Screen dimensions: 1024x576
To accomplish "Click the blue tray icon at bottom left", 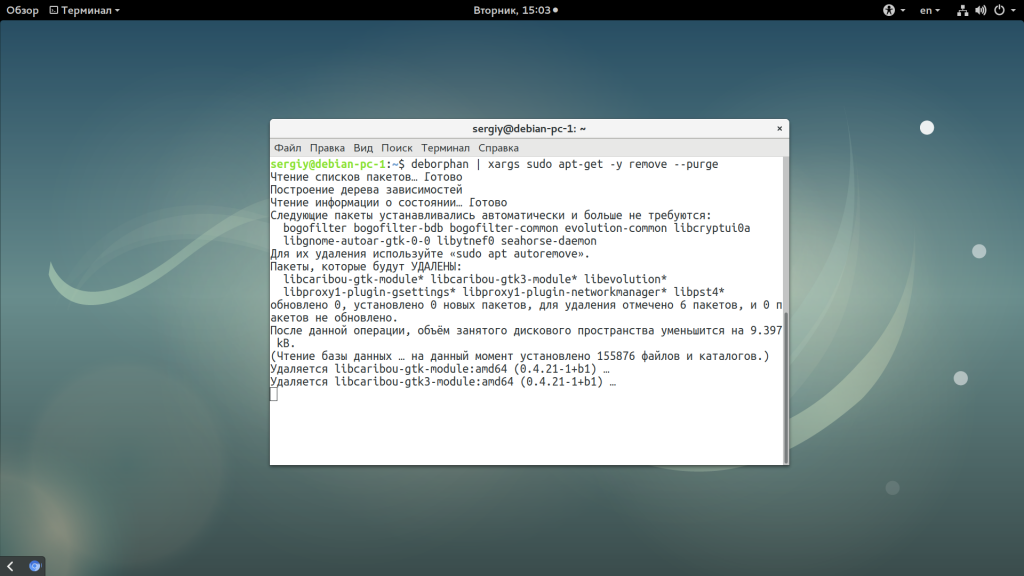I will coord(35,566).
